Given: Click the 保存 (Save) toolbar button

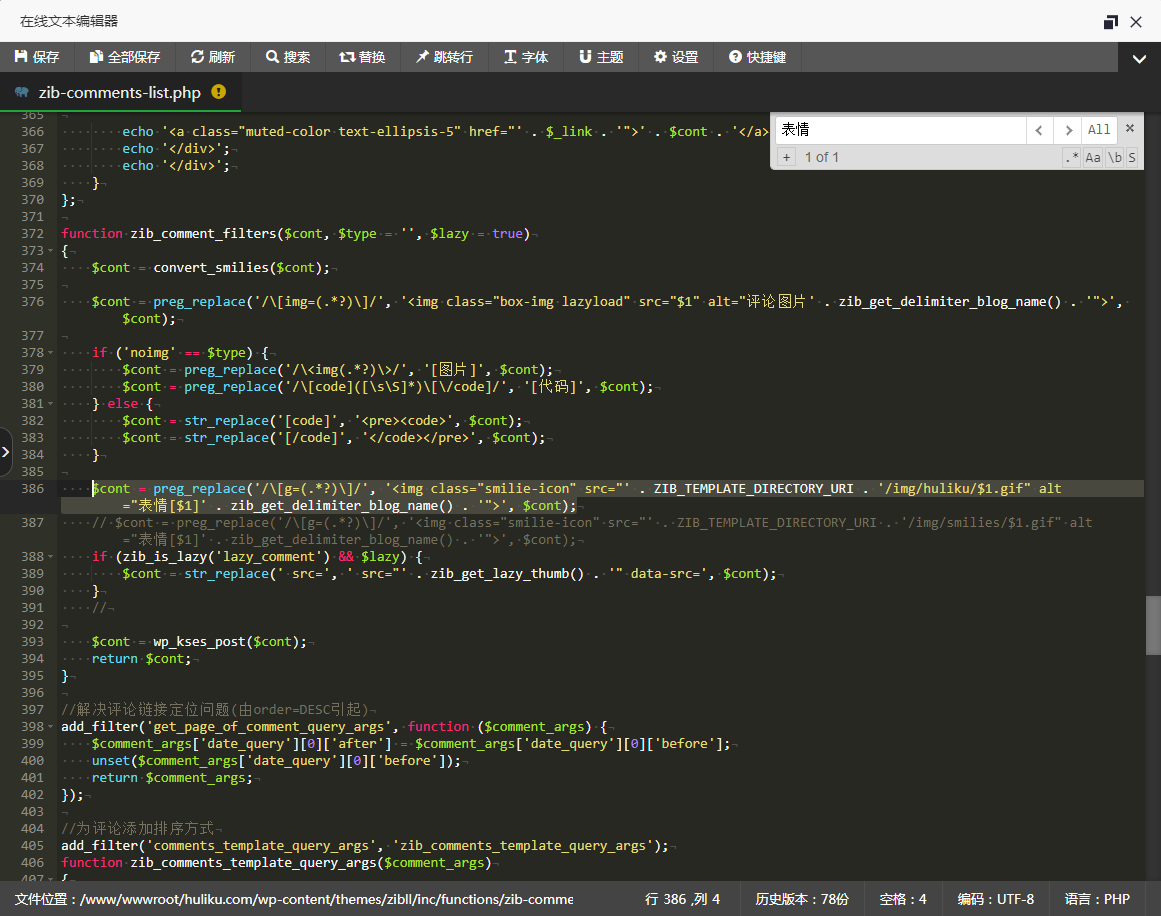Looking at the screenshot, I should point(37,57).
